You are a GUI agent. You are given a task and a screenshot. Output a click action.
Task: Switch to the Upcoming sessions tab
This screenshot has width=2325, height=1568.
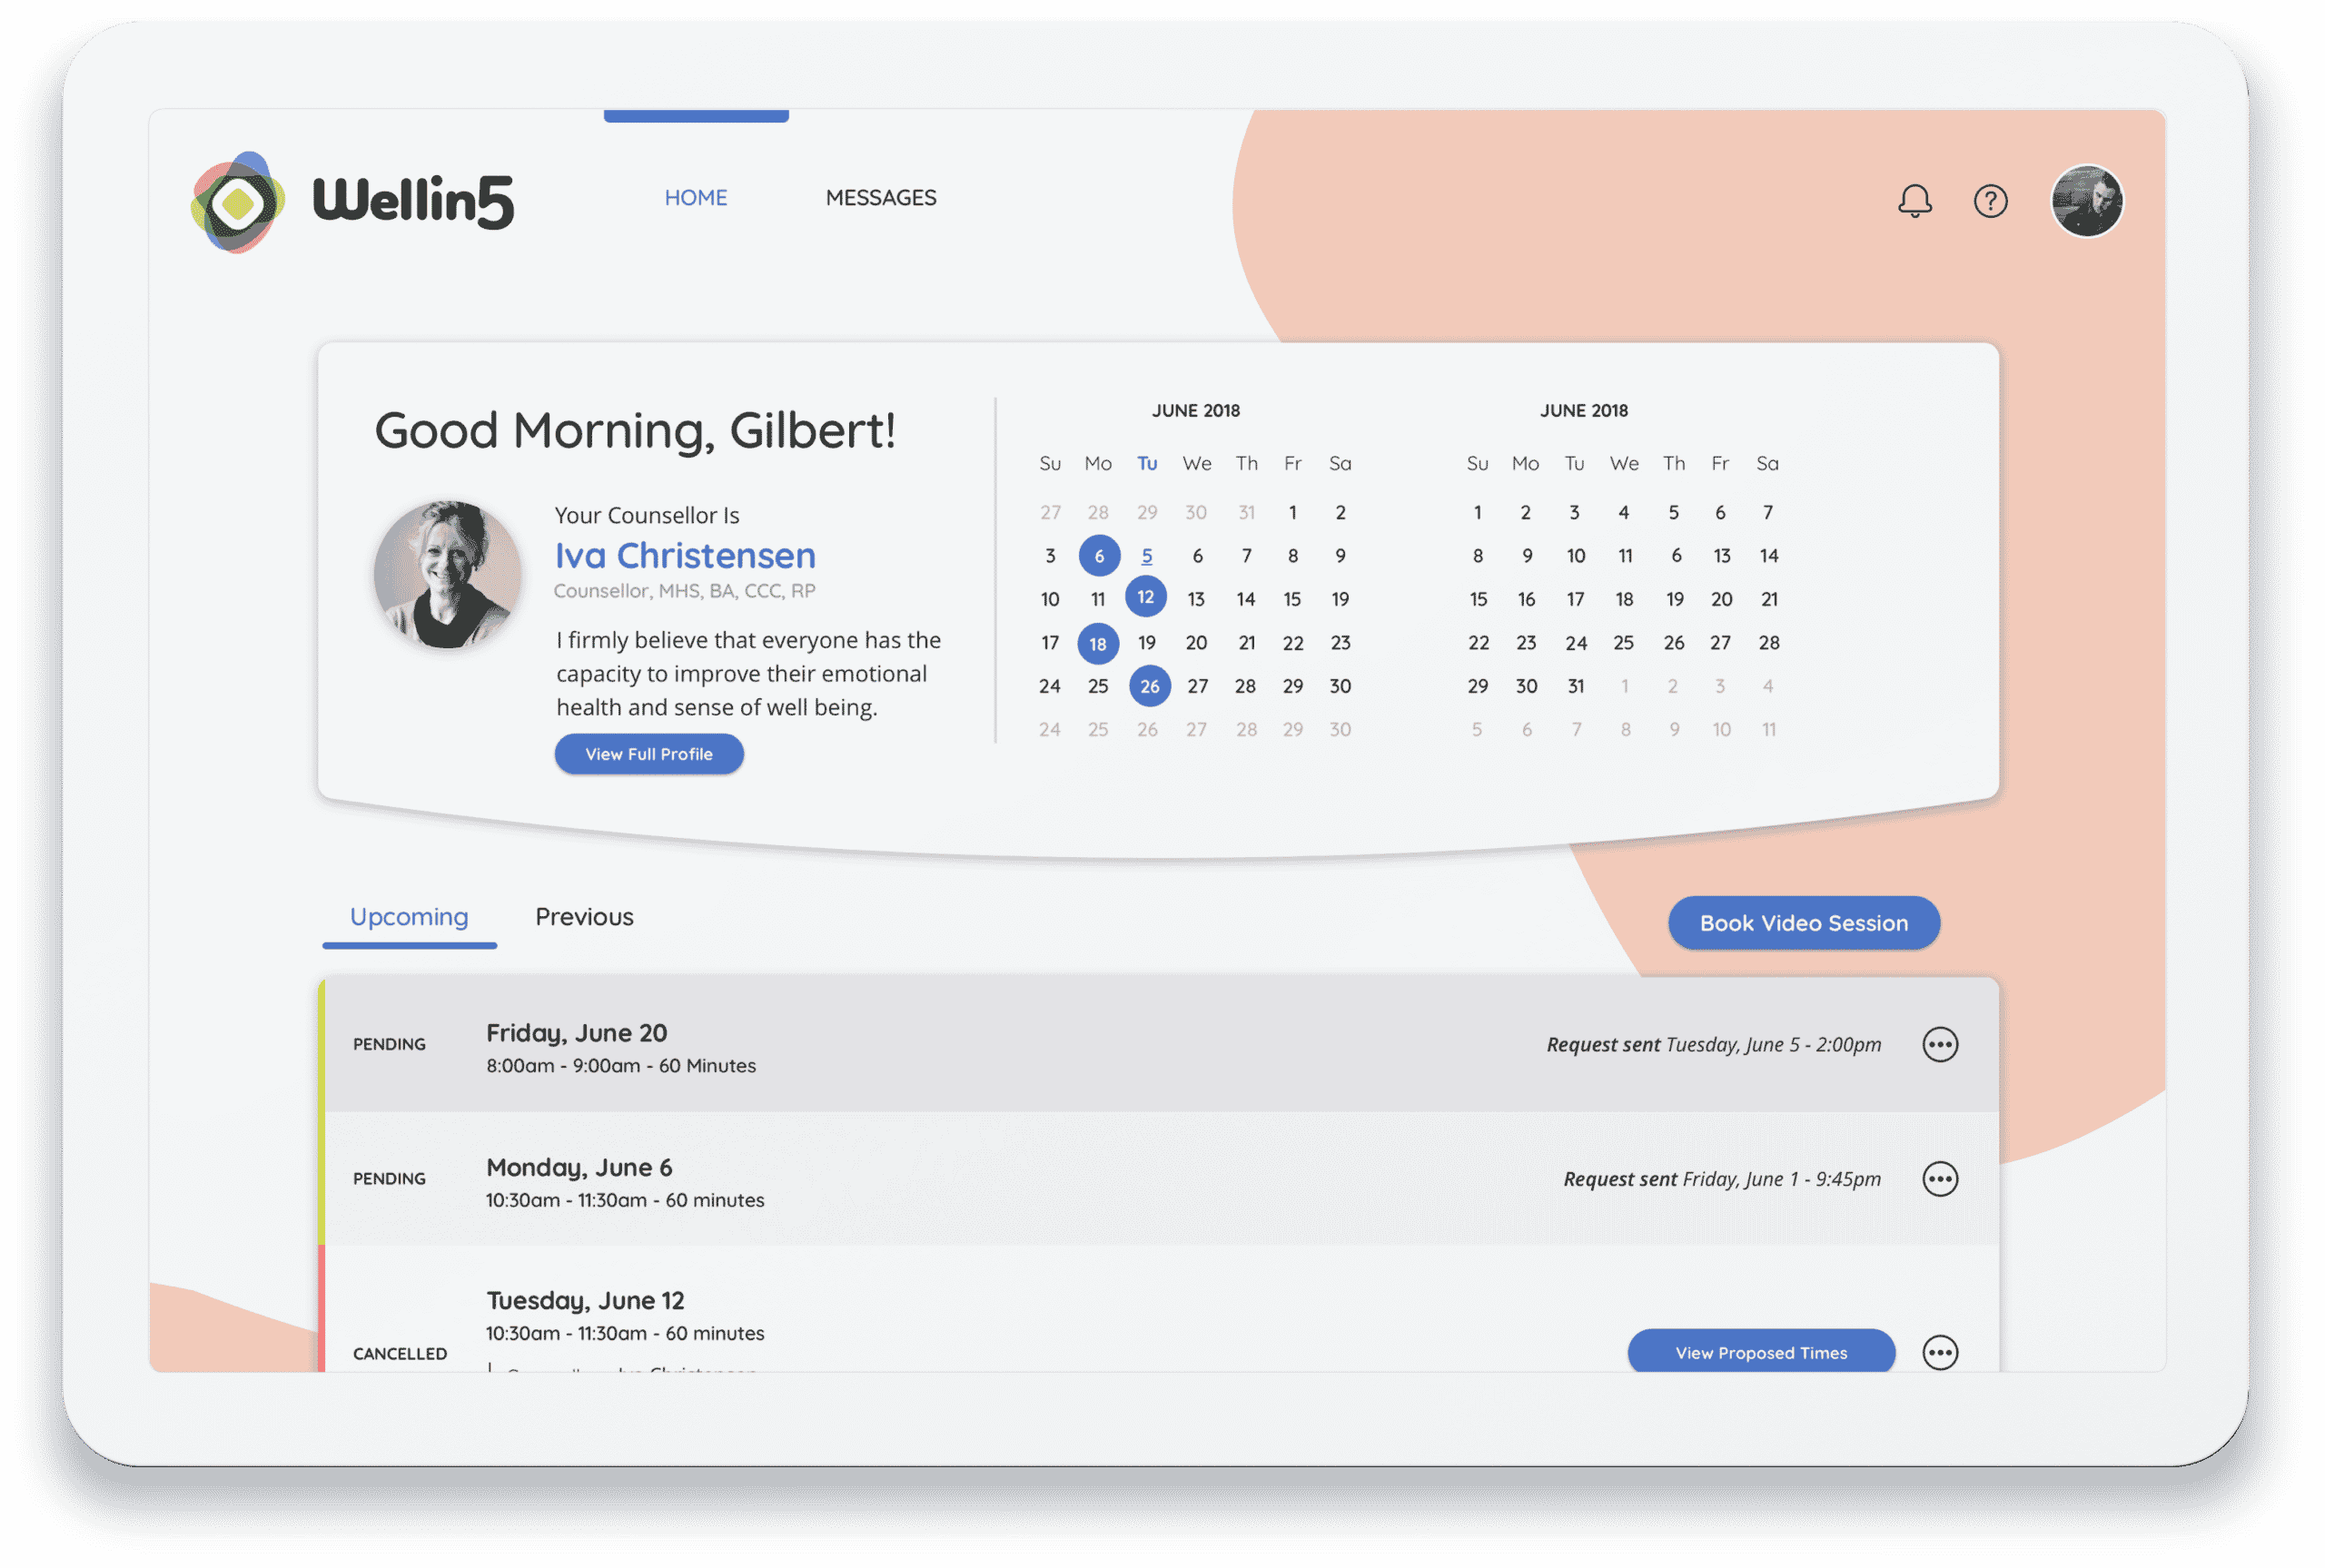pos(409,916)
